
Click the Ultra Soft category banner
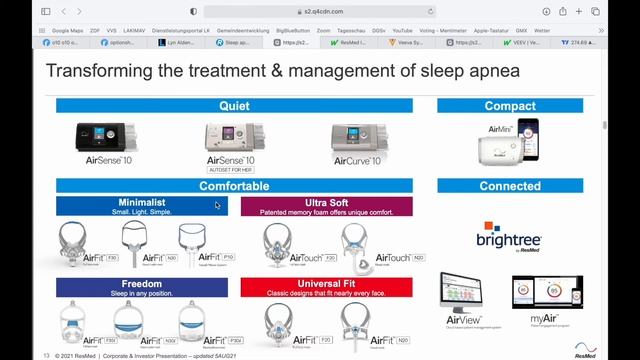point(327,206)
